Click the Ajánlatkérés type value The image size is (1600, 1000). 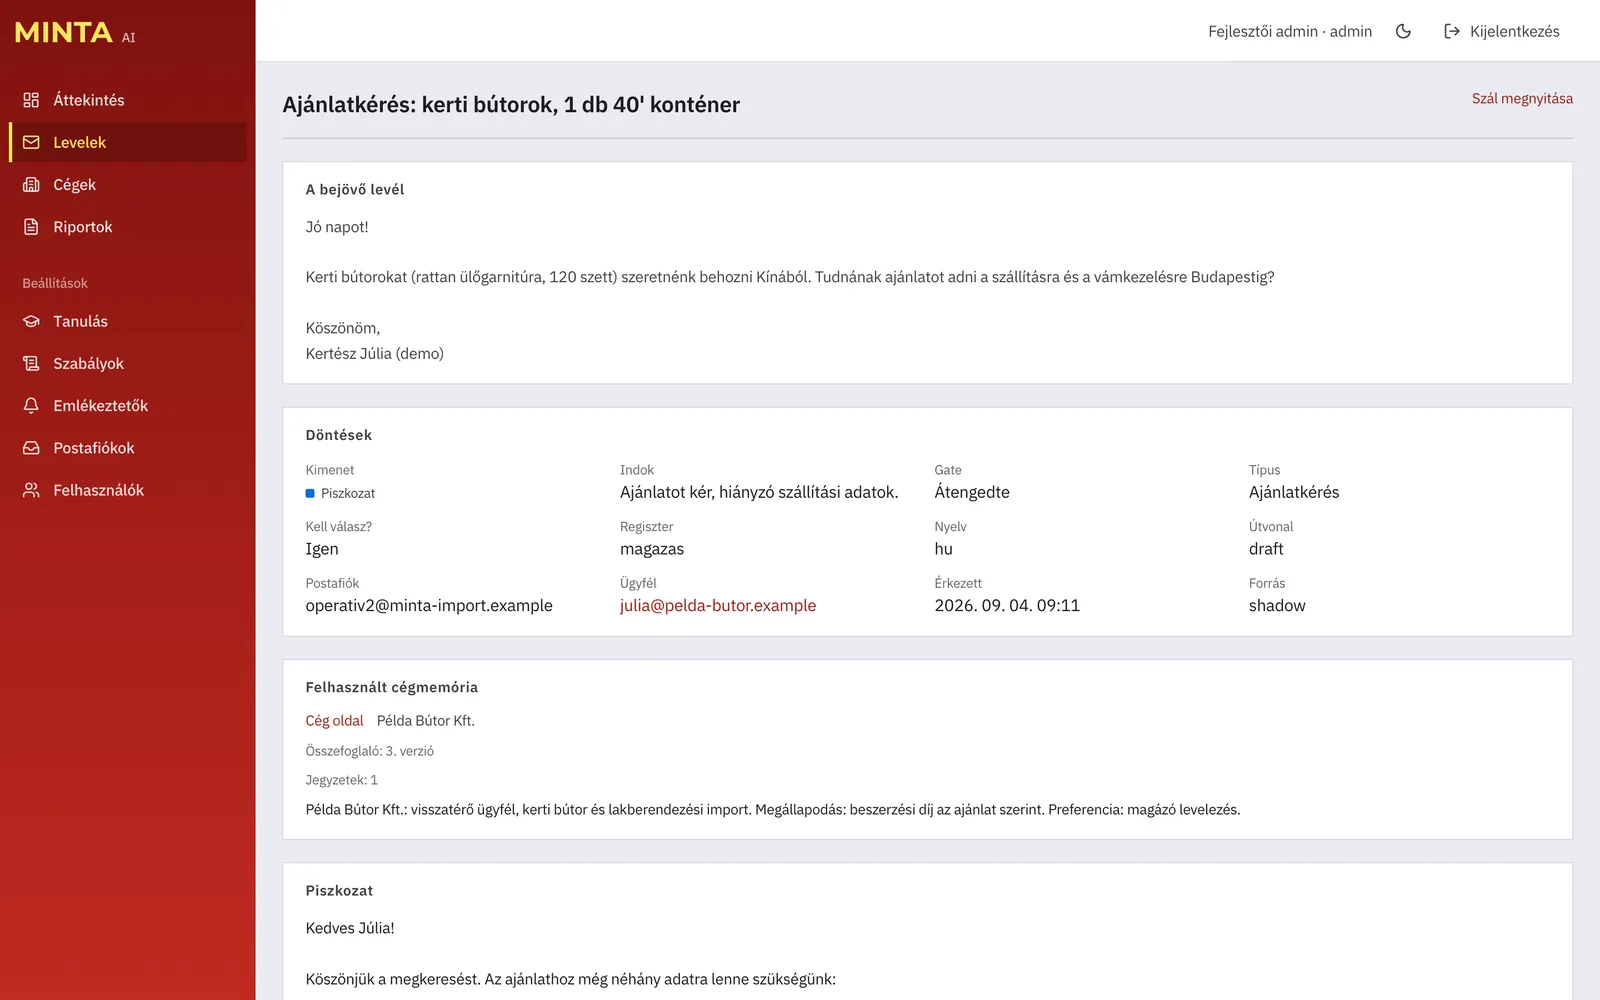tap(1294, 492)
